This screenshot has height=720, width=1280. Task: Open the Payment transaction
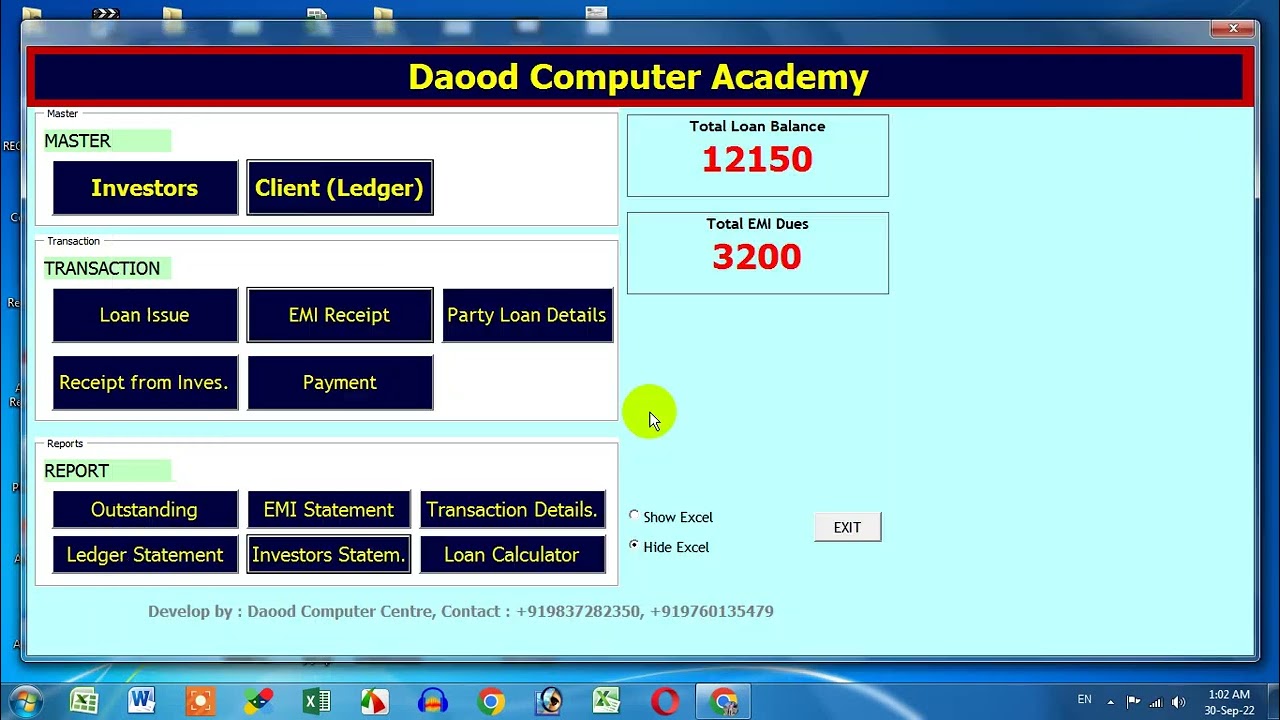[340, 383]
